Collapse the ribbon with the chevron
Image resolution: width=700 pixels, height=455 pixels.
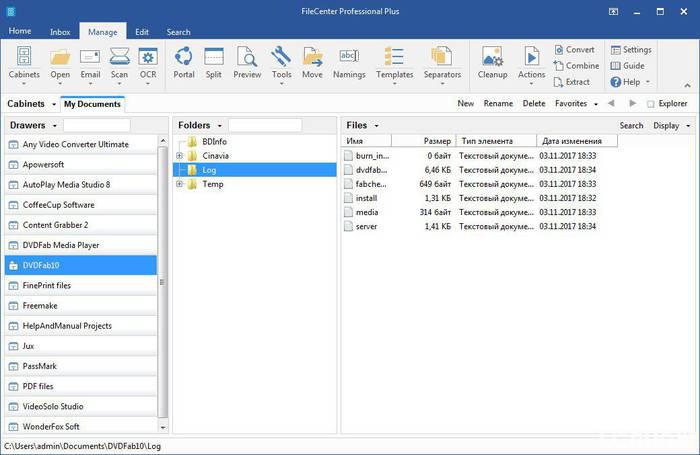687,85
